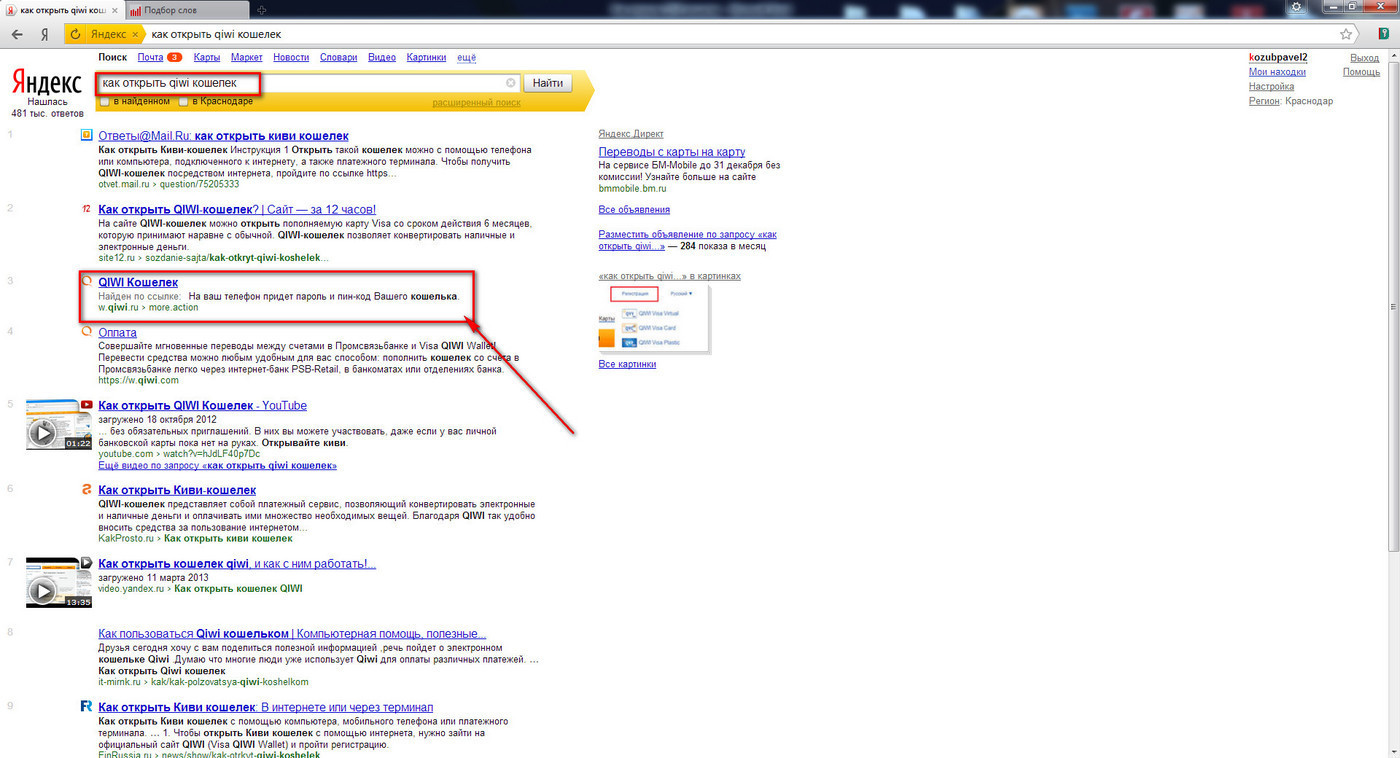
Task: Select the 'как открыть qiwi кош…' browser tab
Action: [x=62, y=10]
